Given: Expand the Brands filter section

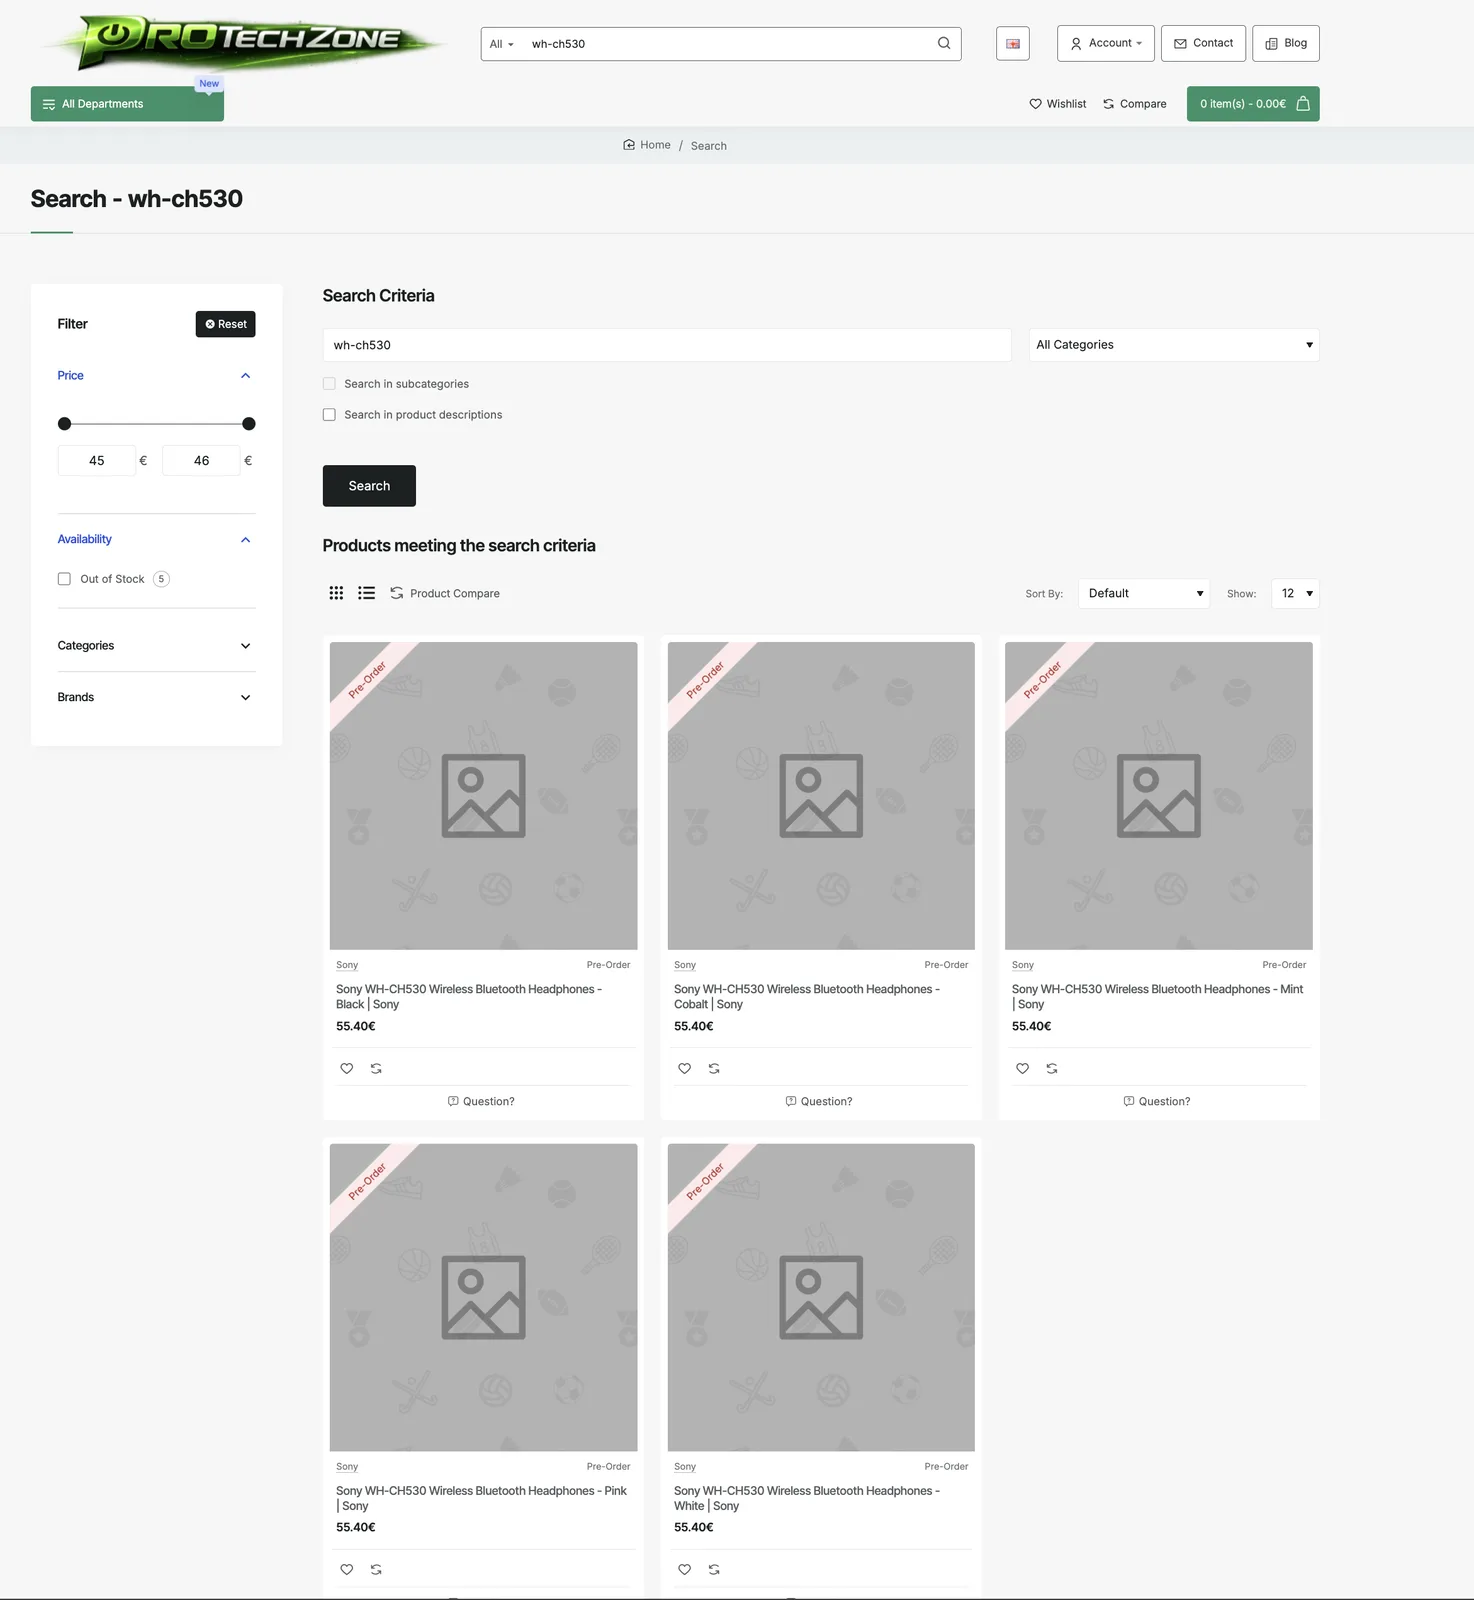Looking at the screenshot, I should coord(156,698).
